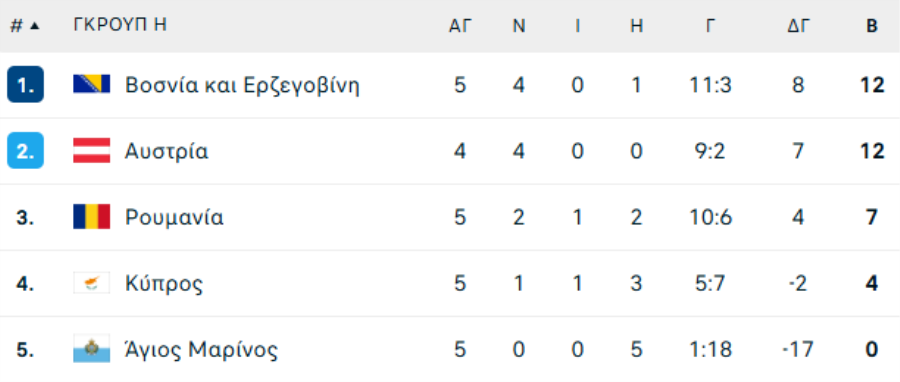Open the Αυστρία team link

166,151
